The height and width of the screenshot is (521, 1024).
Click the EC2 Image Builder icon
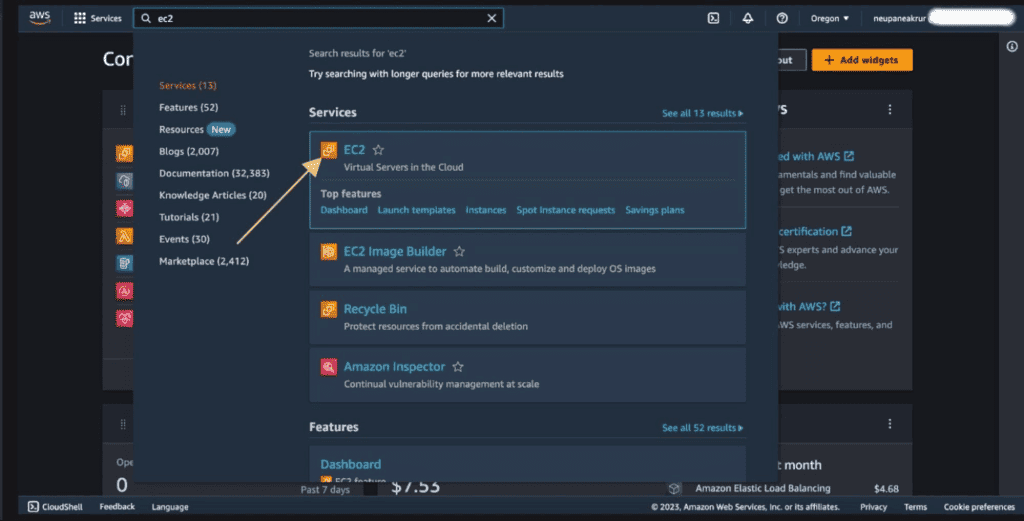[328, 251]
